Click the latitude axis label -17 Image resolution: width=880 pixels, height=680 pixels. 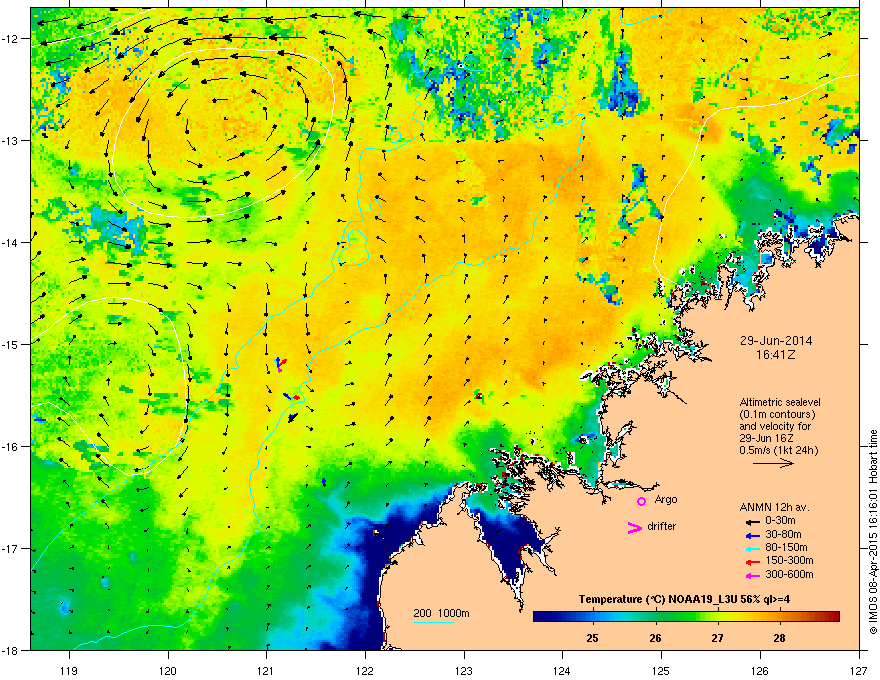(12, 548)
